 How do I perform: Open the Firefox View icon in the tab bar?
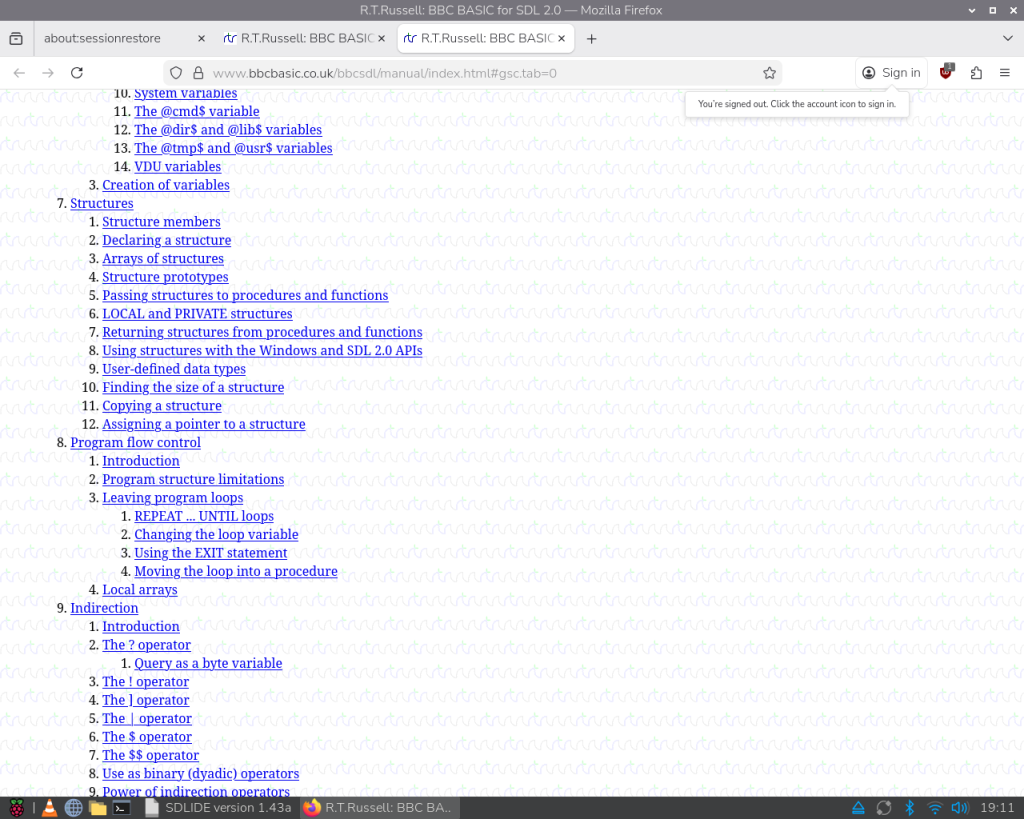[x=16, y=39]
